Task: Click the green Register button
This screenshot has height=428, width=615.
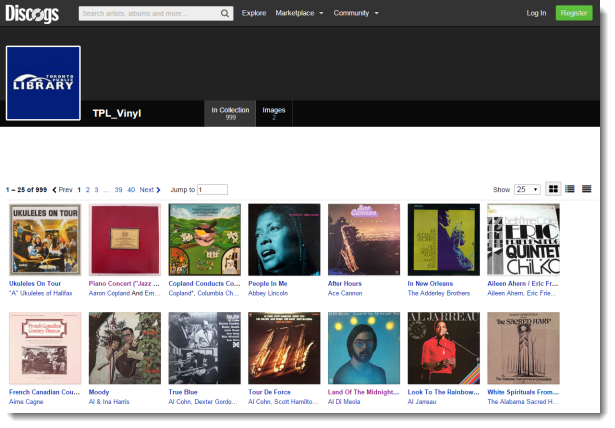Action: pos(574,13)
